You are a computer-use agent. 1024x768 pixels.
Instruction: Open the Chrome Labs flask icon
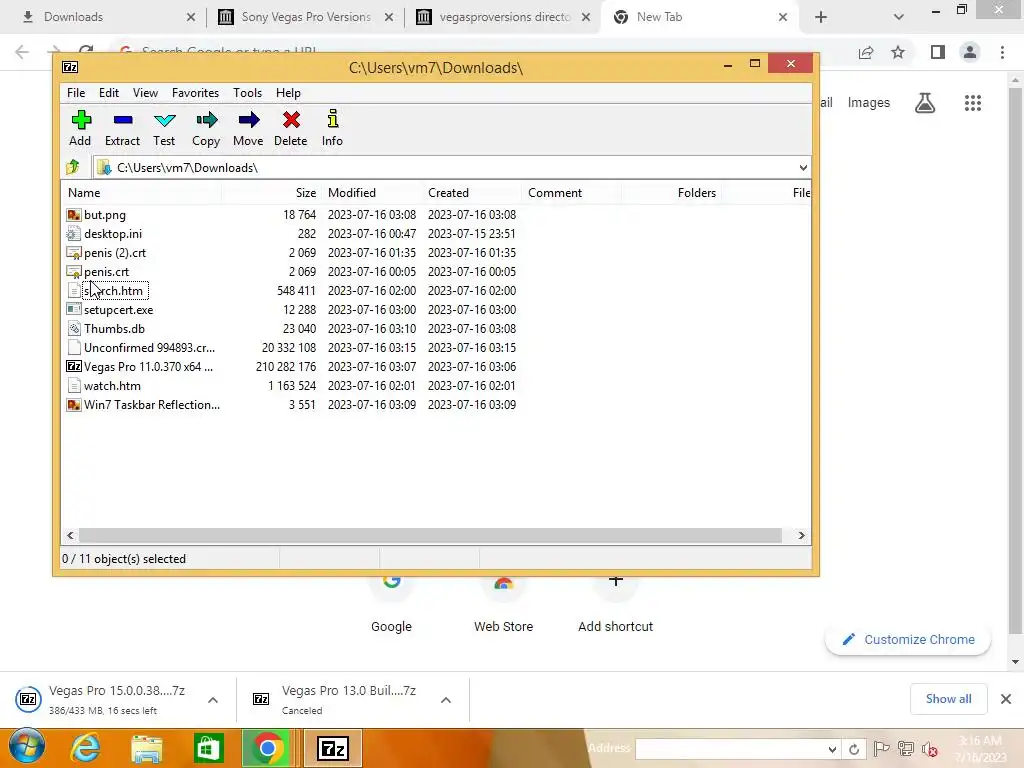pos(925,103)
